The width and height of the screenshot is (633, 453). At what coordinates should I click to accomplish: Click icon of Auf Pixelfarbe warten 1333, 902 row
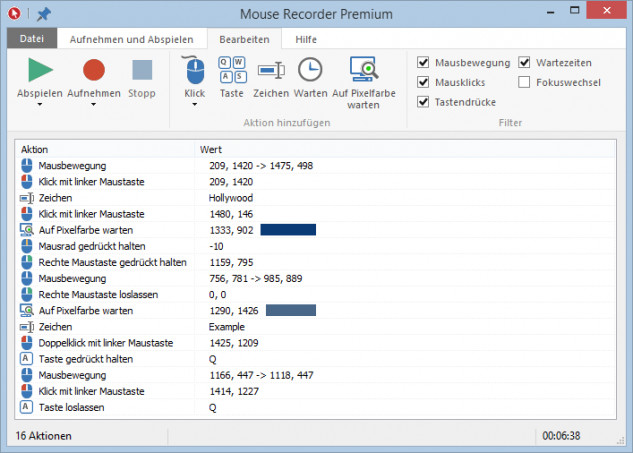pos(27,230)
